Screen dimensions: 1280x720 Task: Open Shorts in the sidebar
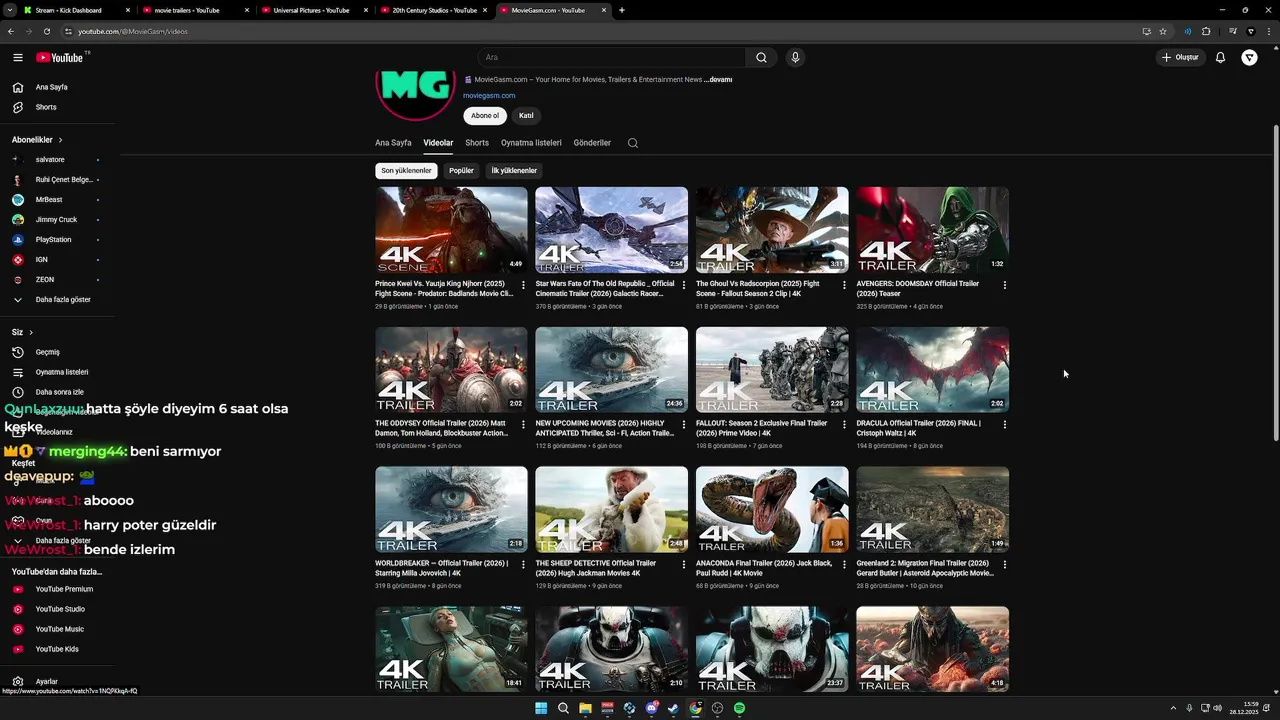coord(46,107)
